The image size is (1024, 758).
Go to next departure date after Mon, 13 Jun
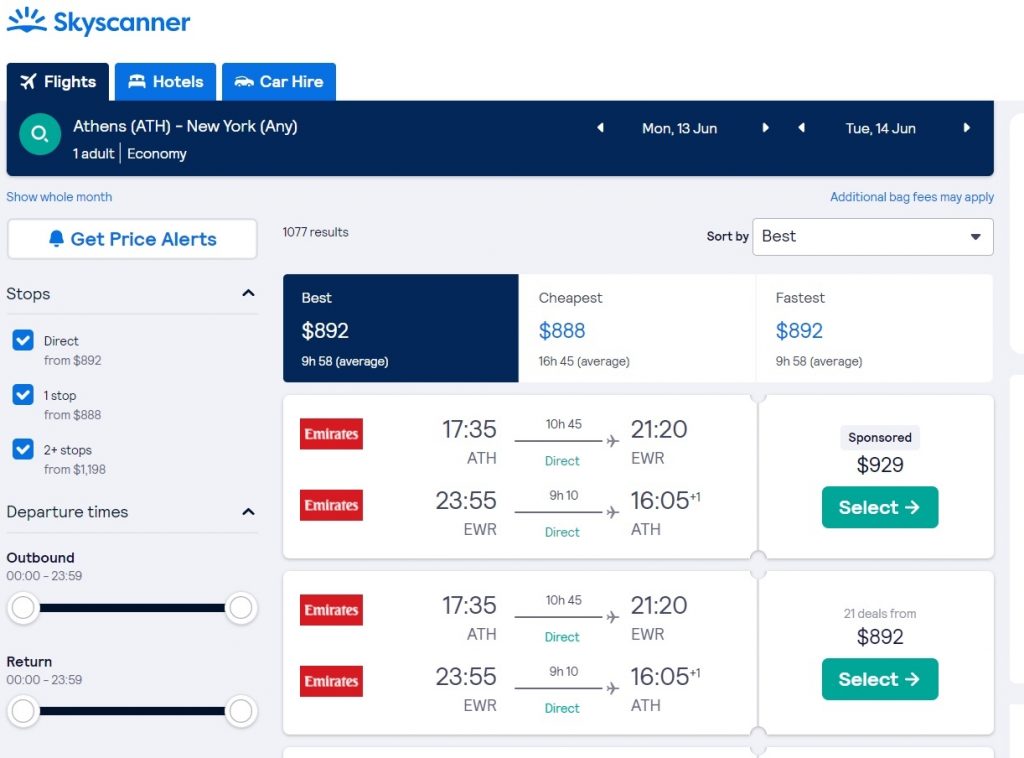coord(765,128)
